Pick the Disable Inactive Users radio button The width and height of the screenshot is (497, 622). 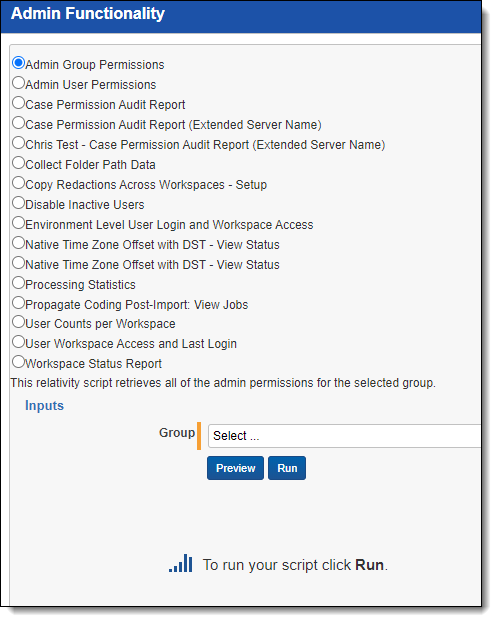18,203
